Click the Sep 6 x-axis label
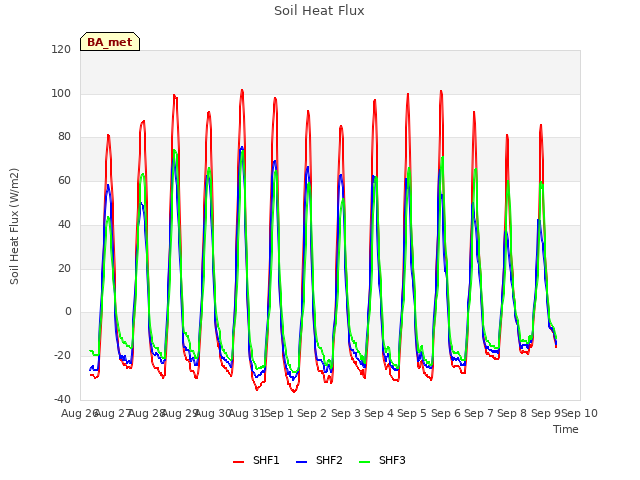 point(446,413)
